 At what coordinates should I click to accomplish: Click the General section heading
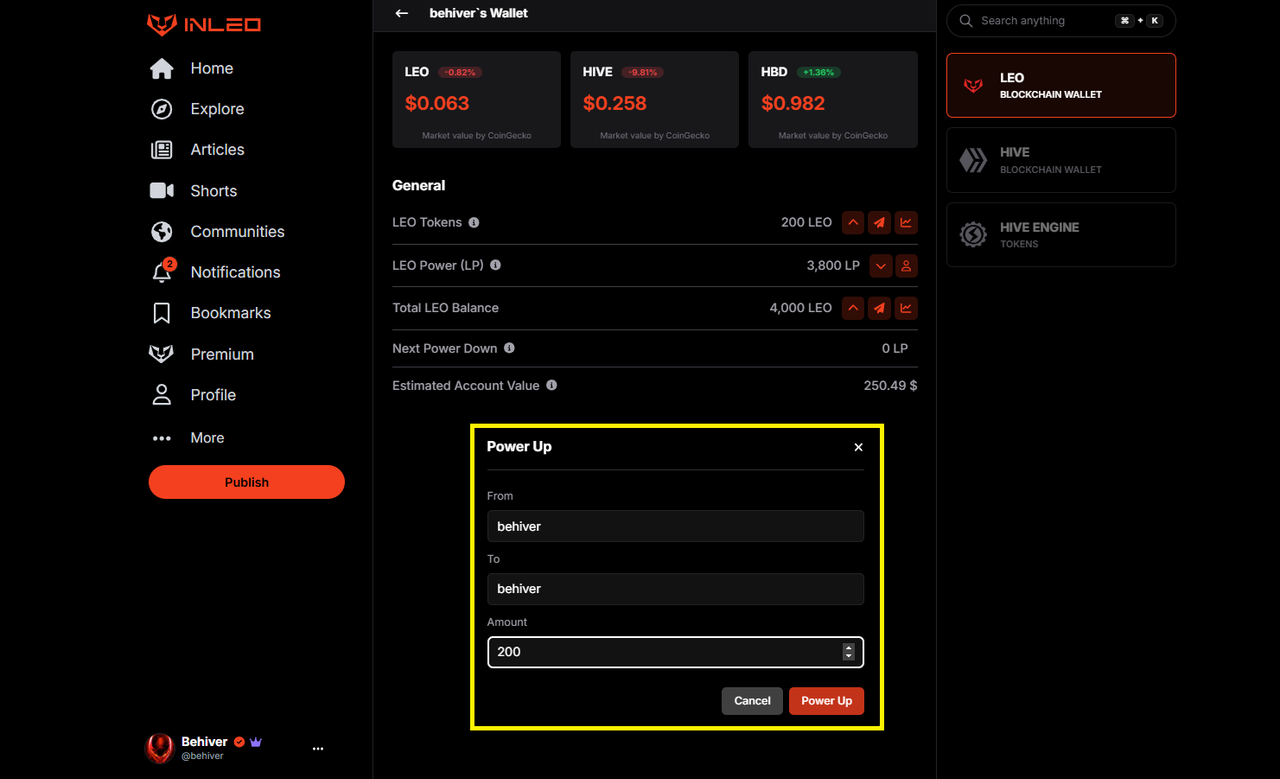click(x=419, y=186)
